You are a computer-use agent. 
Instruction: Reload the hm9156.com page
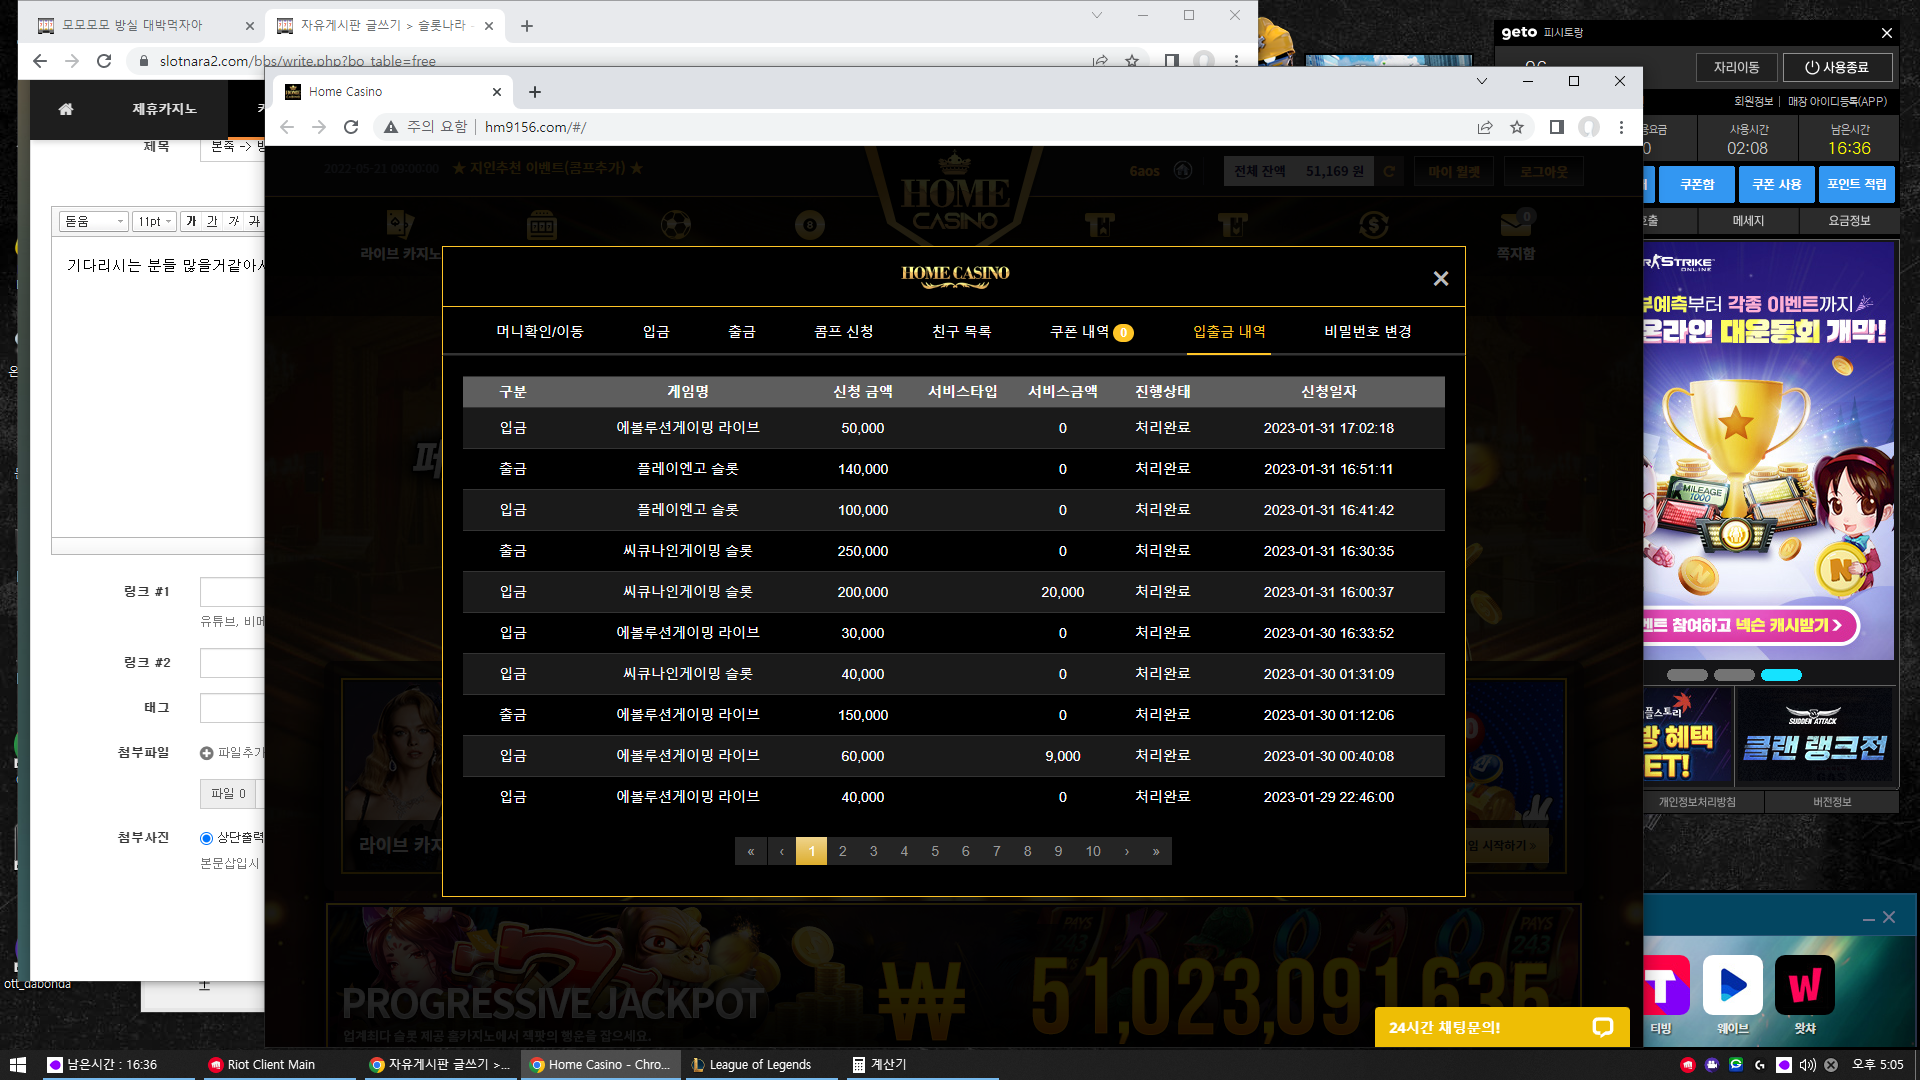tap(351, 127)
